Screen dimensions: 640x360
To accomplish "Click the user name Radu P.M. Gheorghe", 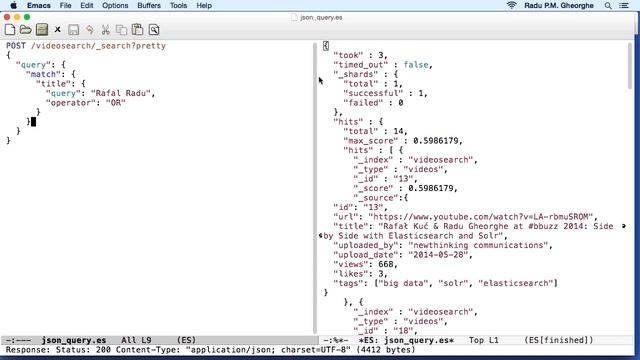I will coord(559,6).
